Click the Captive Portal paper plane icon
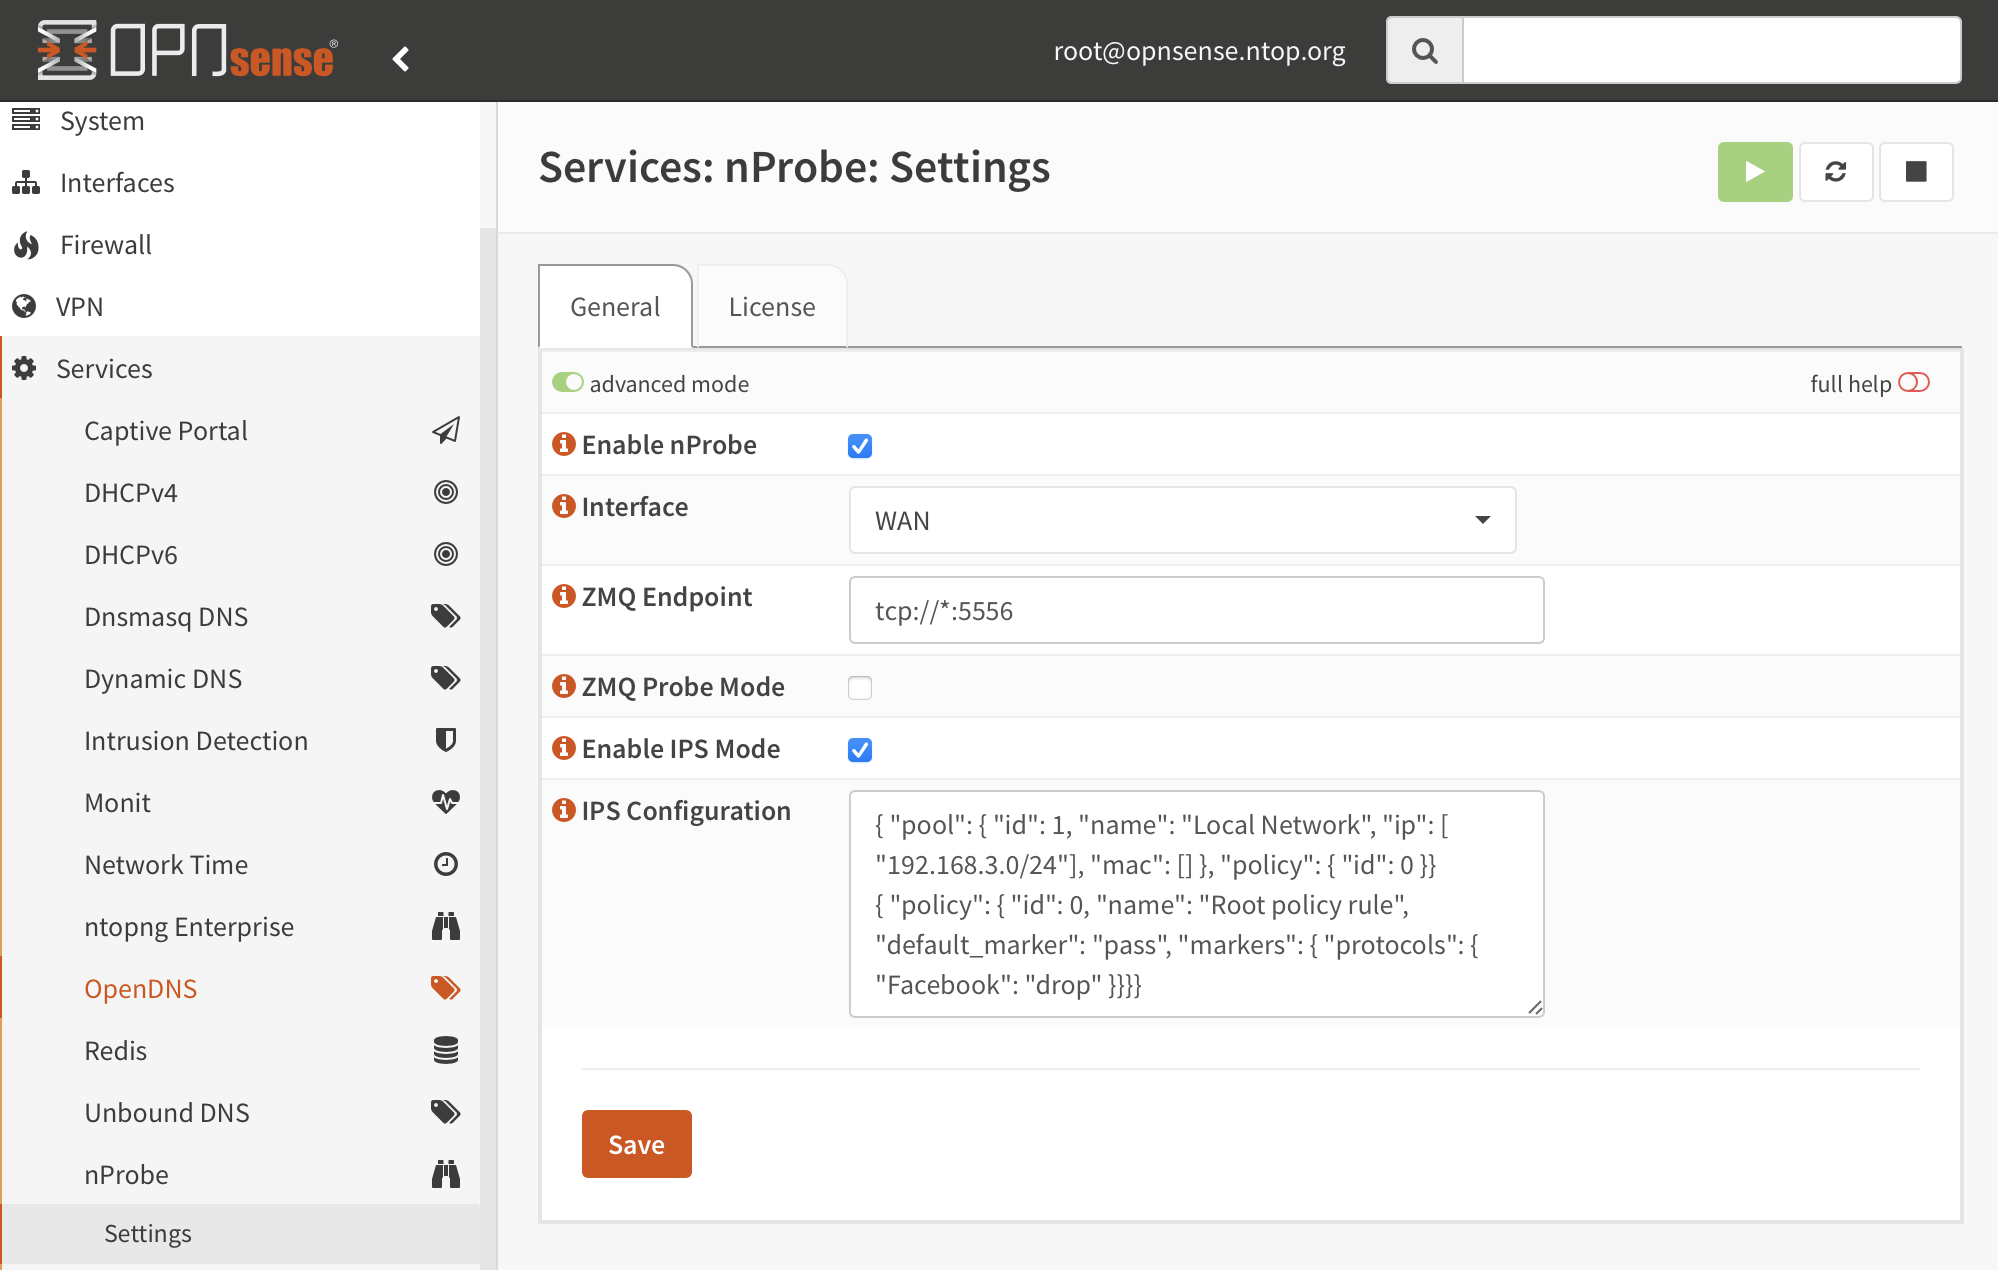The image size is (1998, 1270). tap(446, 430)
